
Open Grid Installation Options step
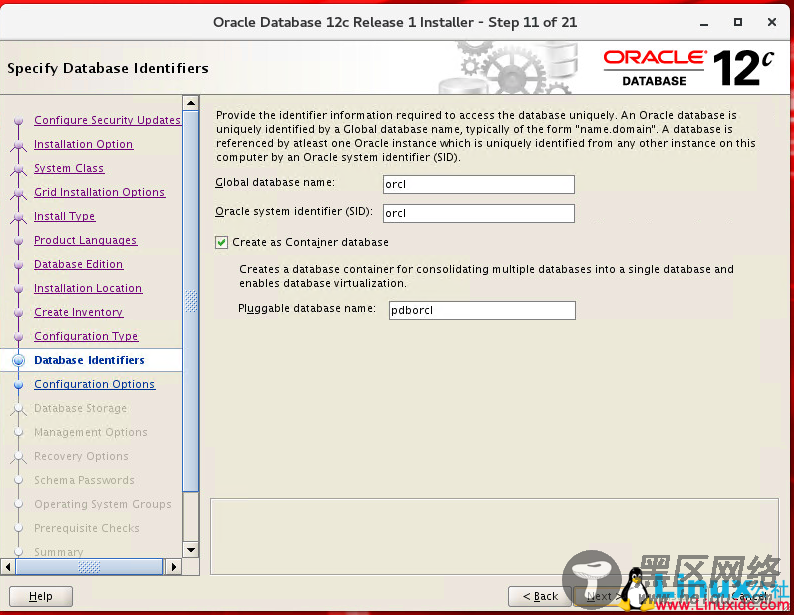(99, 192)
